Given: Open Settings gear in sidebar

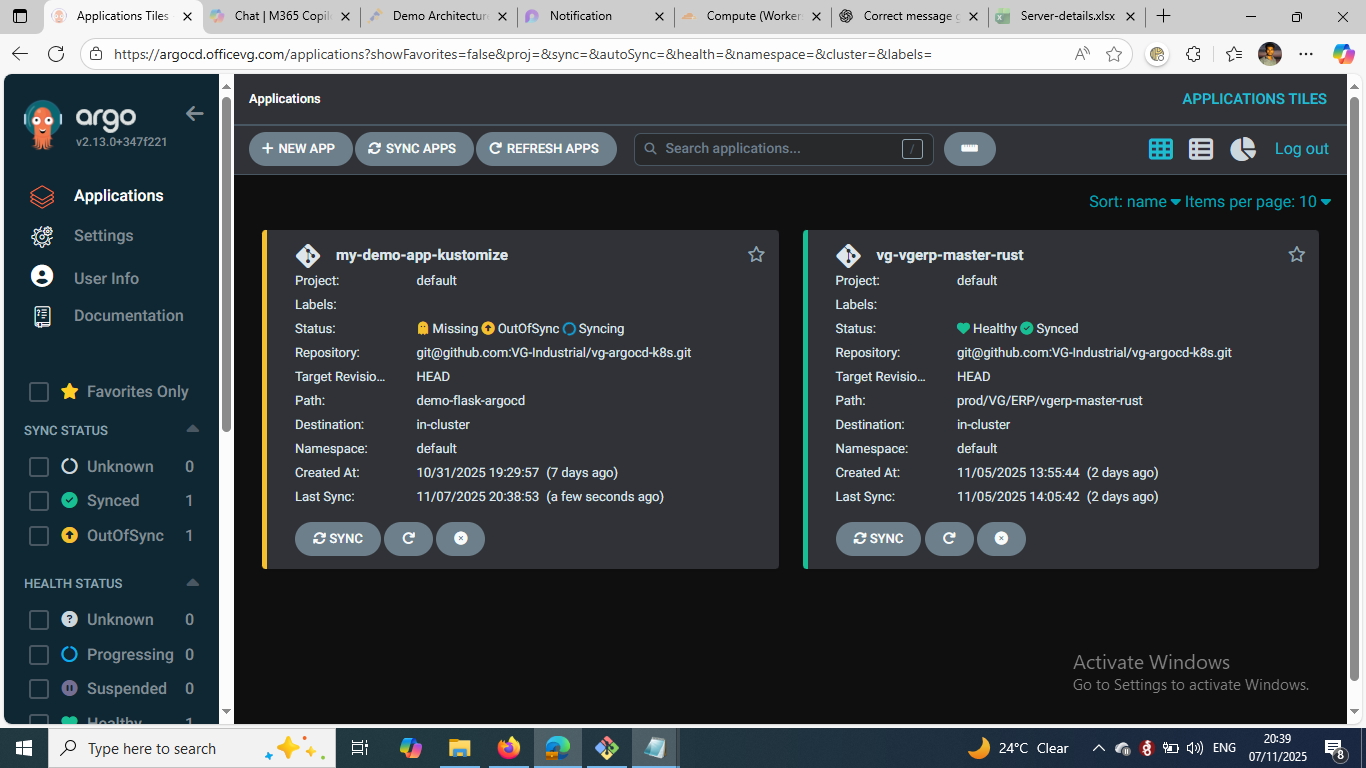Looking at the screenshot, I should click(x=42, y=236).
